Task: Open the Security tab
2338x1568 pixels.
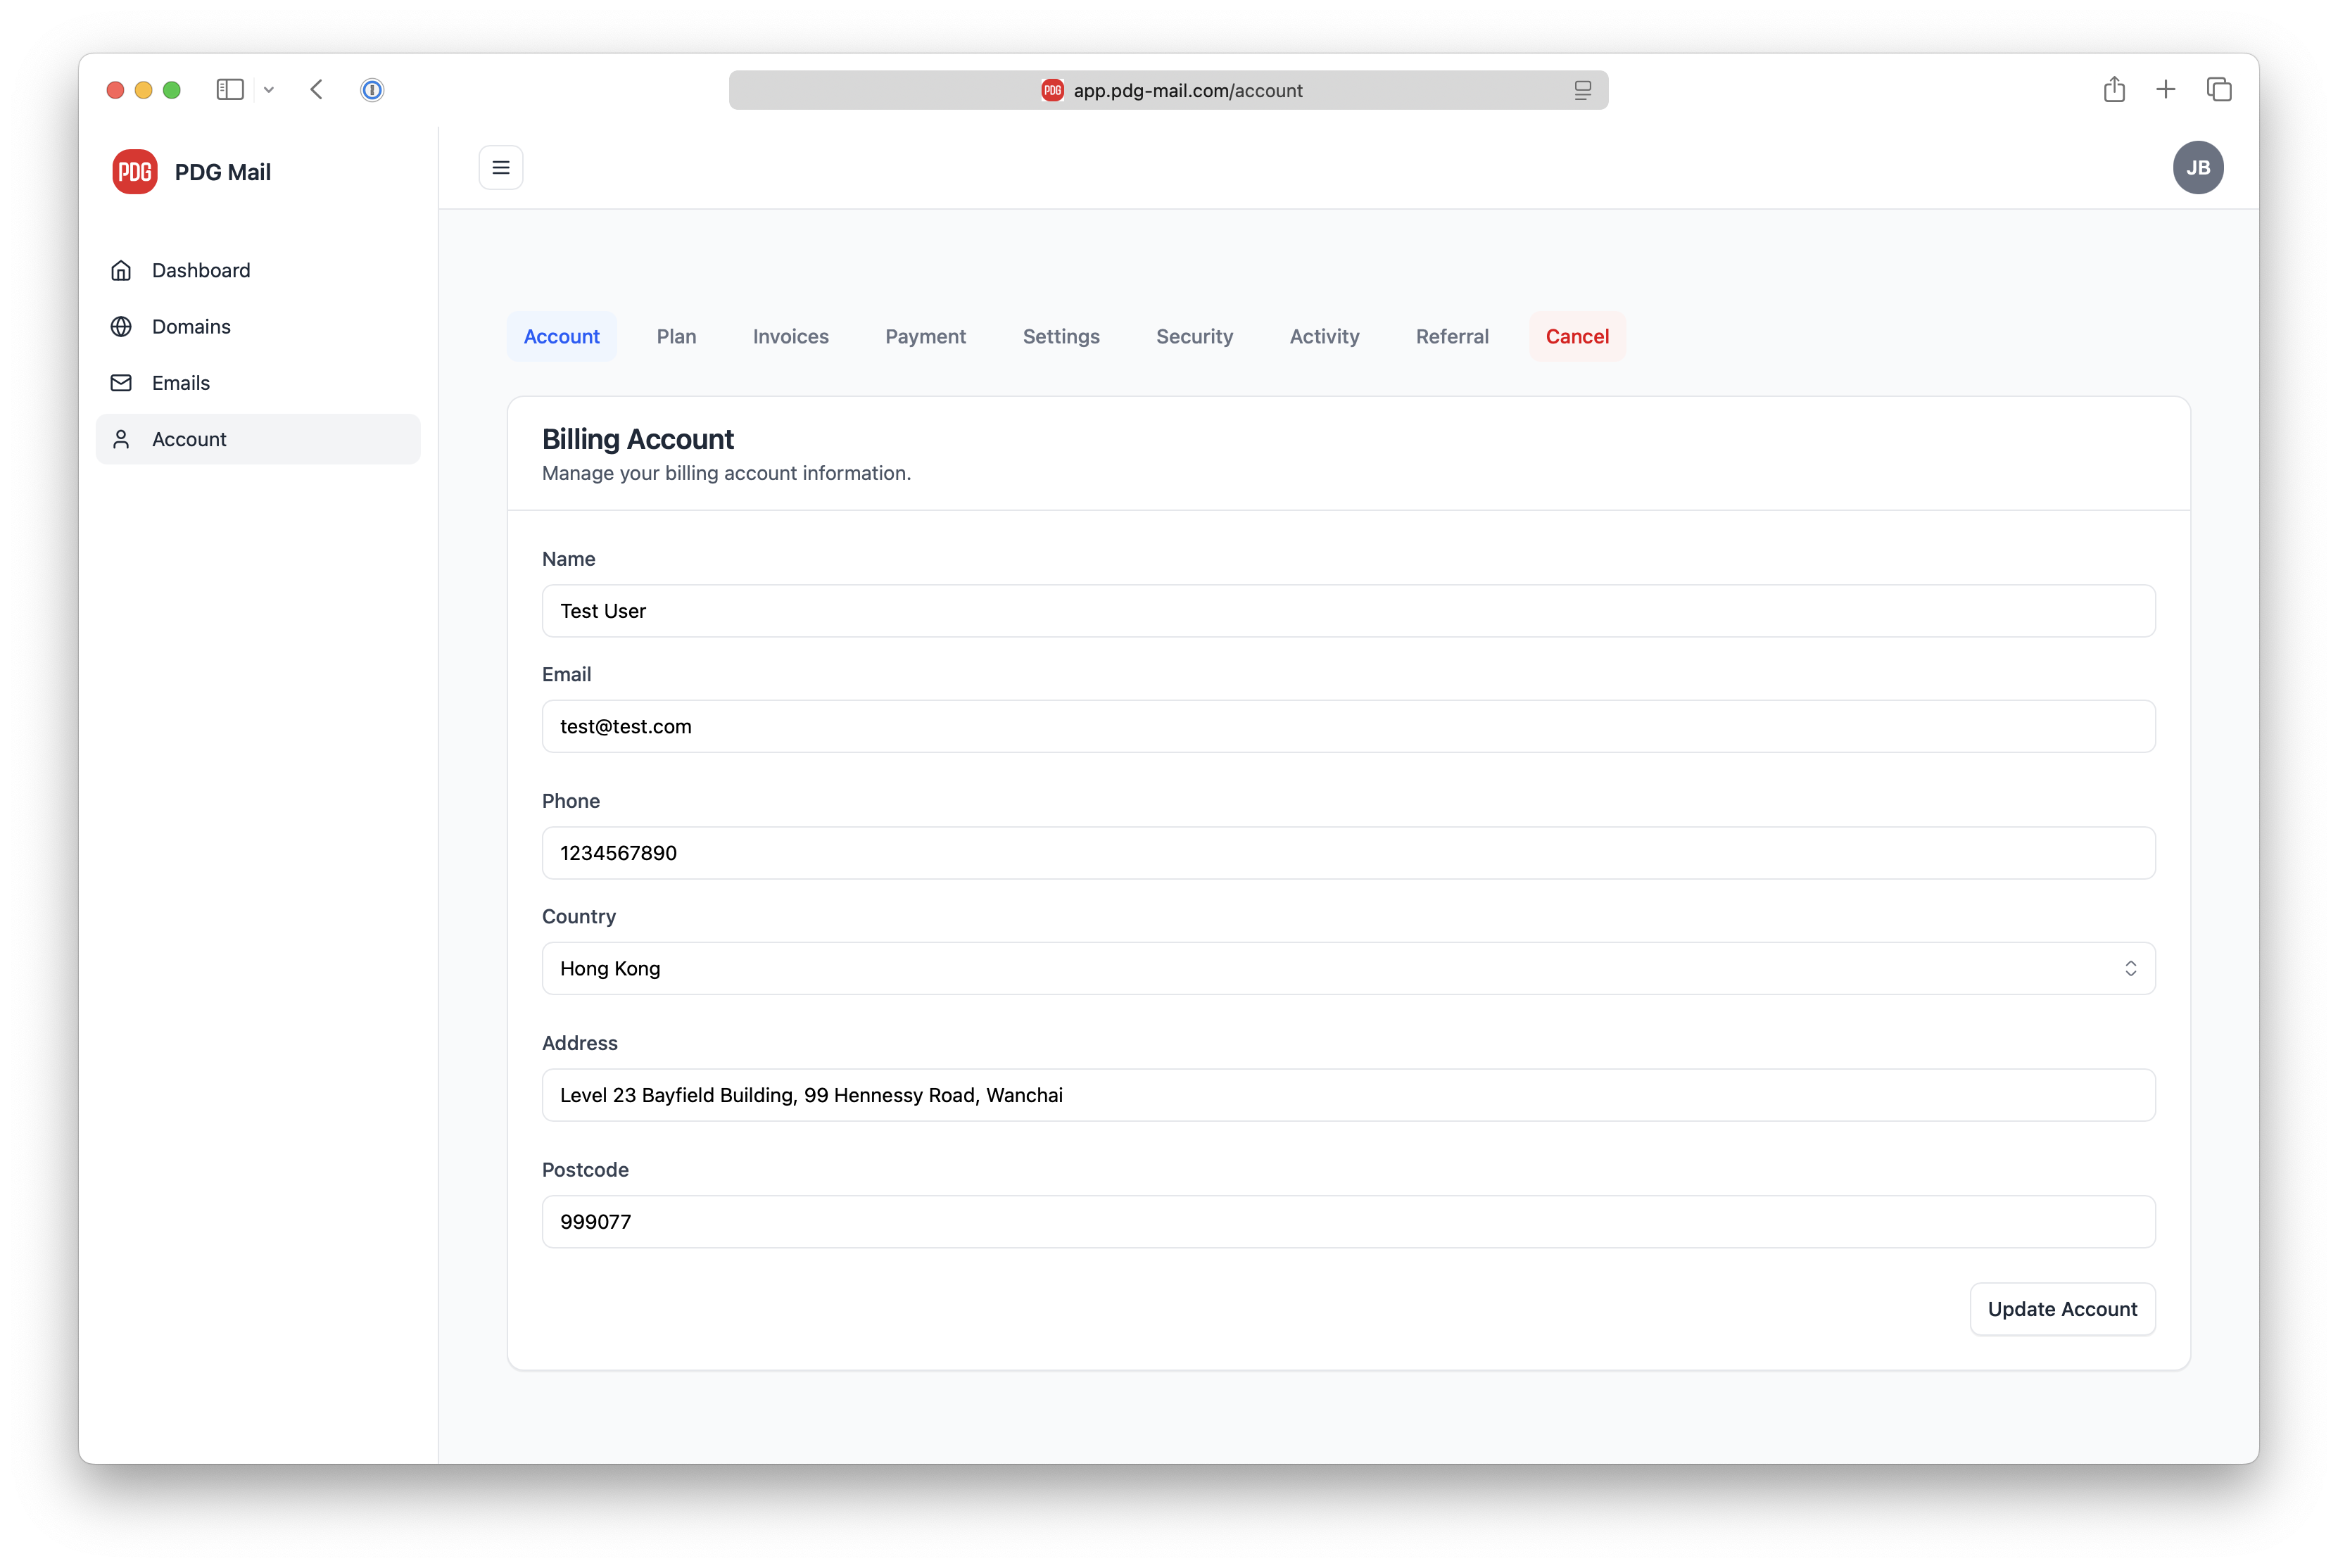Action: click(x=1194, y=336)
